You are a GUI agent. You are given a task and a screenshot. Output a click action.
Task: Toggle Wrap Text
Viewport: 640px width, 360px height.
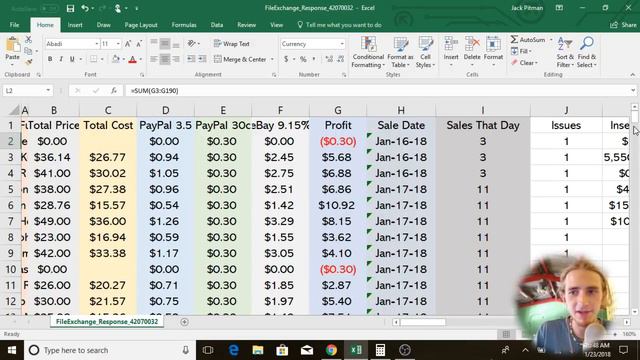(x=231, y=44)
